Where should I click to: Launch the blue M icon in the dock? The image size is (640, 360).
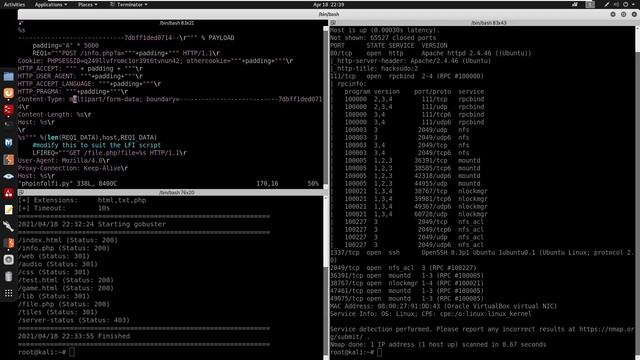pos(9,143)
